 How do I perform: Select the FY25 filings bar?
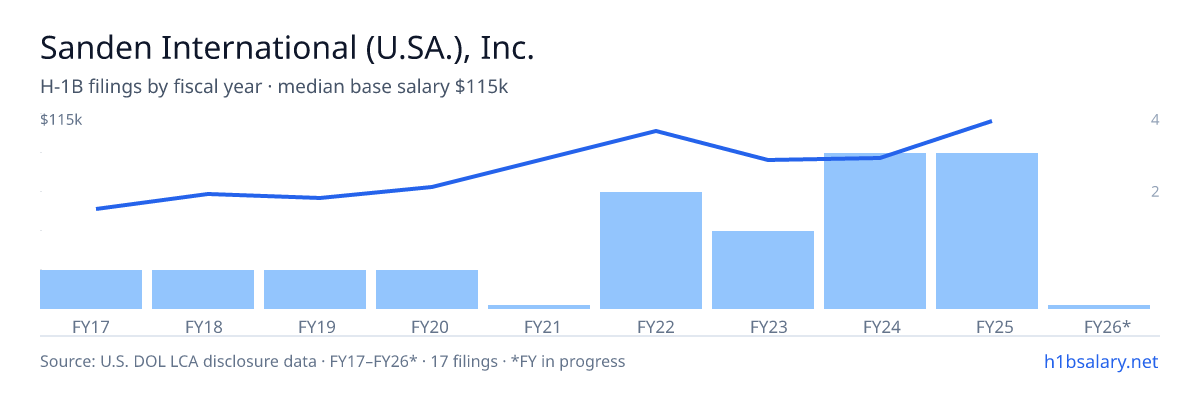tap(987, 231)
